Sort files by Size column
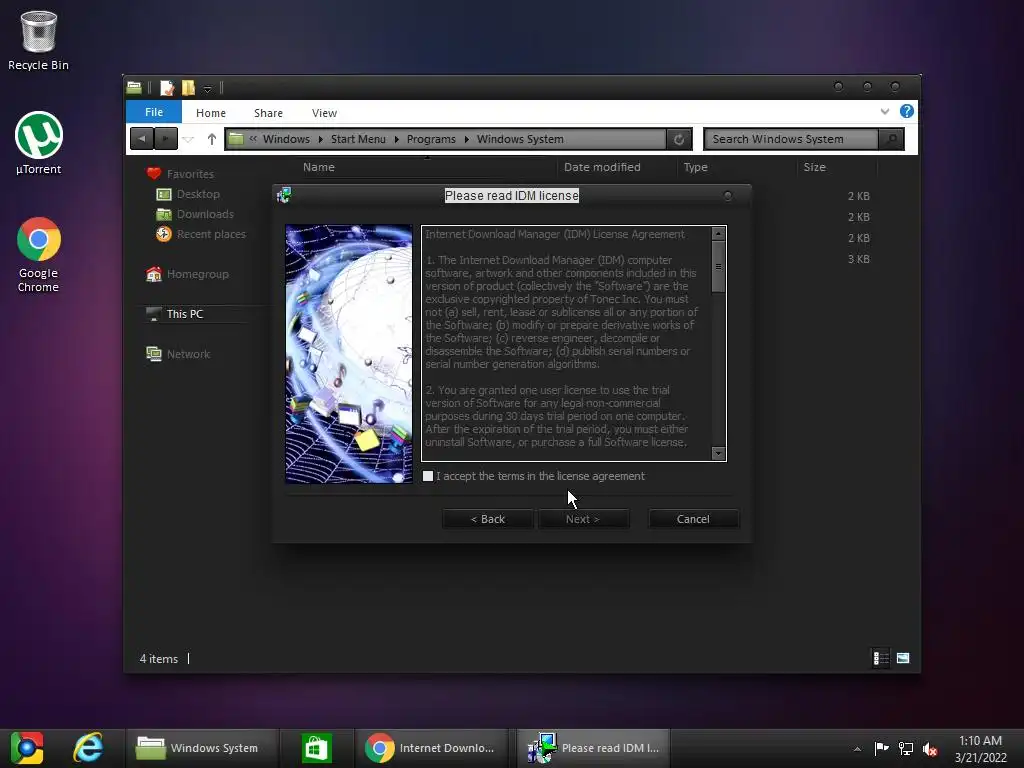1024x768 pixels. (814, 167)
